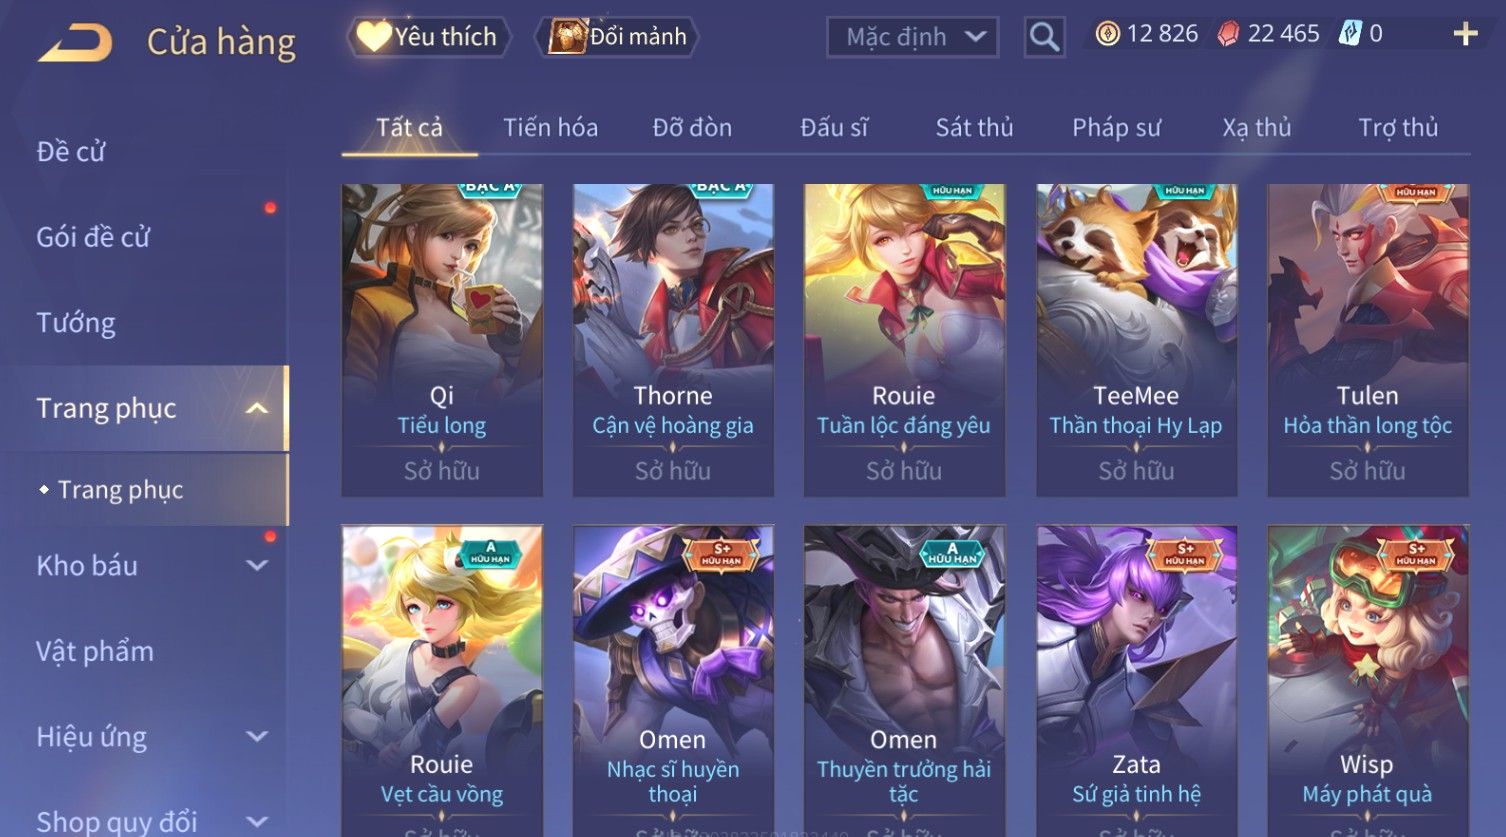
Task: Expand the Hiệu ứng sidebar section
Action: (257, 737)
